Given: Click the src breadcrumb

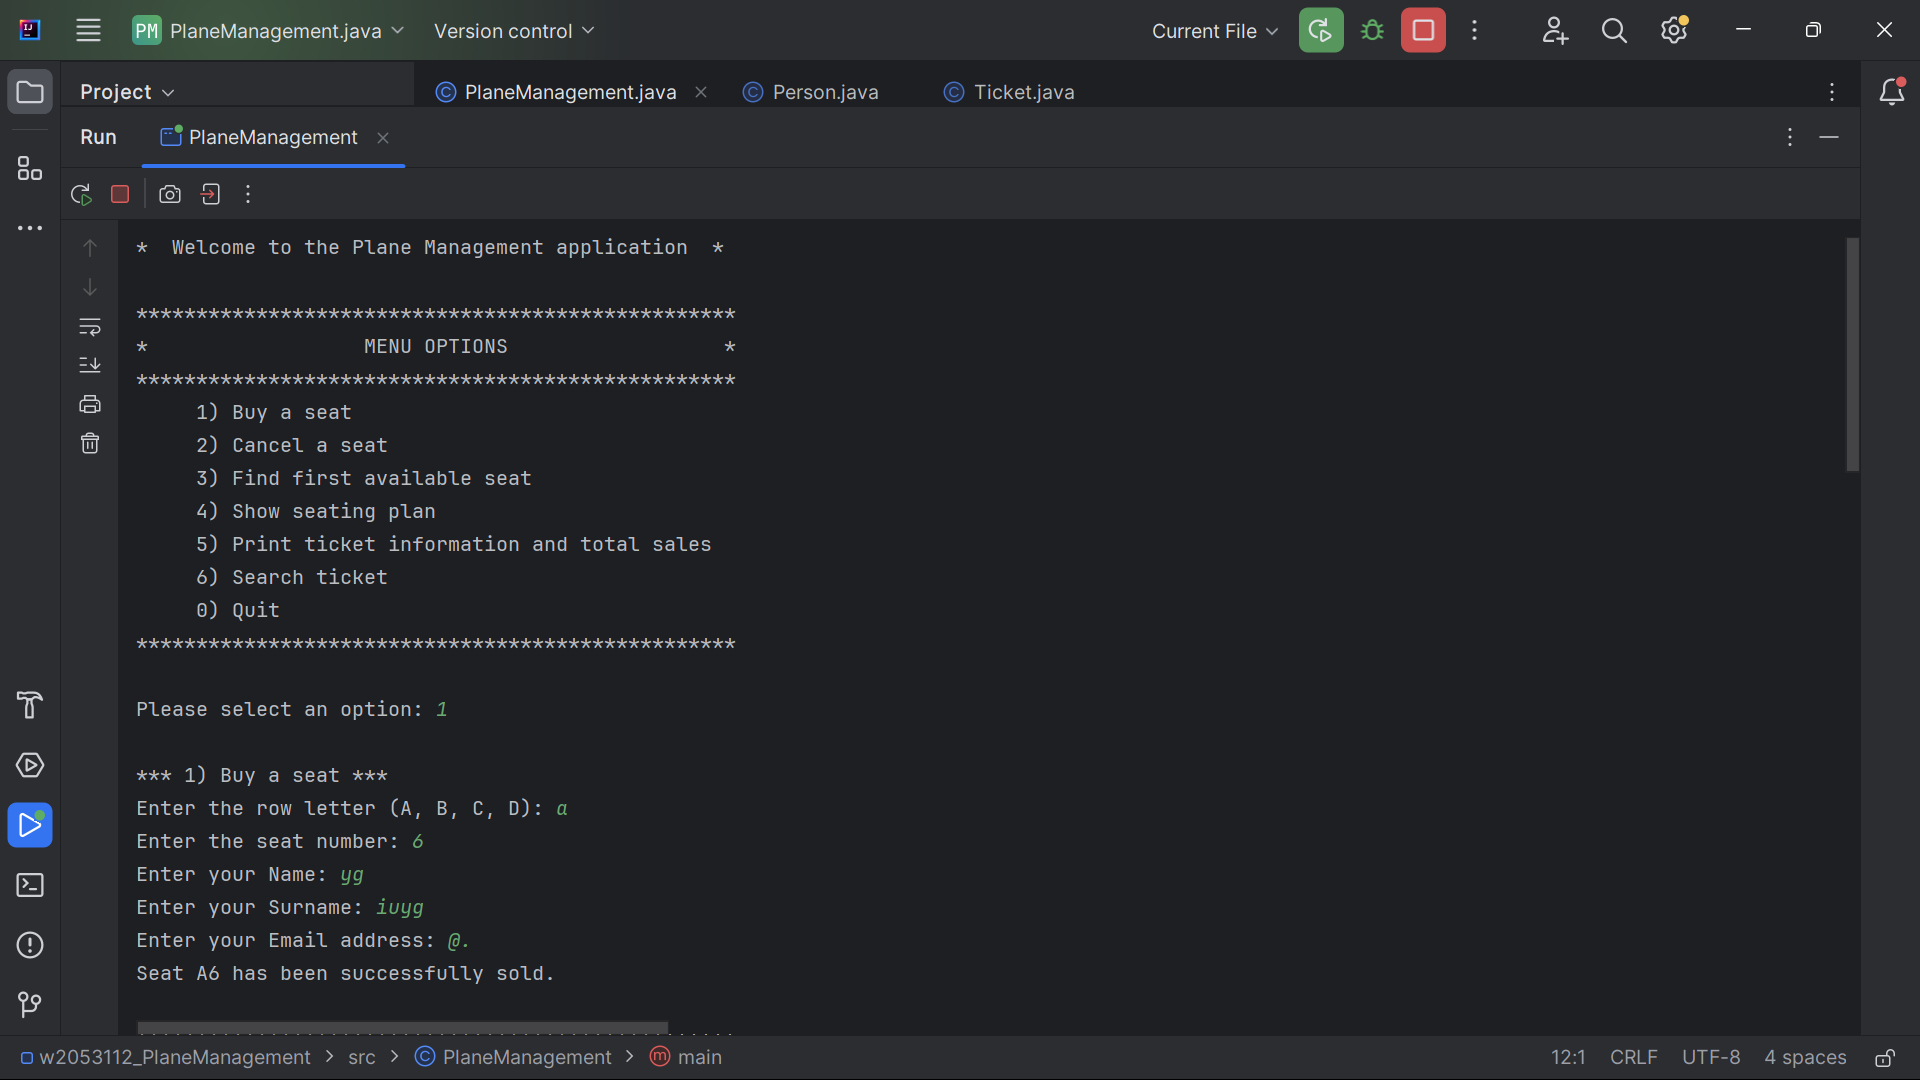Looking at the screenshot, I should pyautogui.click(x=362, y=1058).
